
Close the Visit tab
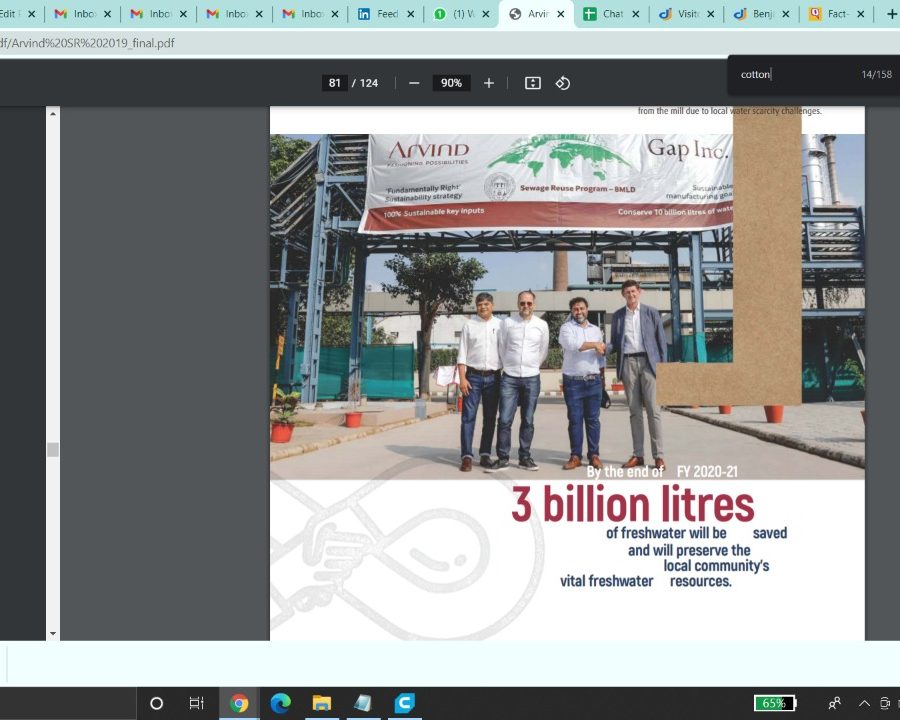tap(711, 14)
